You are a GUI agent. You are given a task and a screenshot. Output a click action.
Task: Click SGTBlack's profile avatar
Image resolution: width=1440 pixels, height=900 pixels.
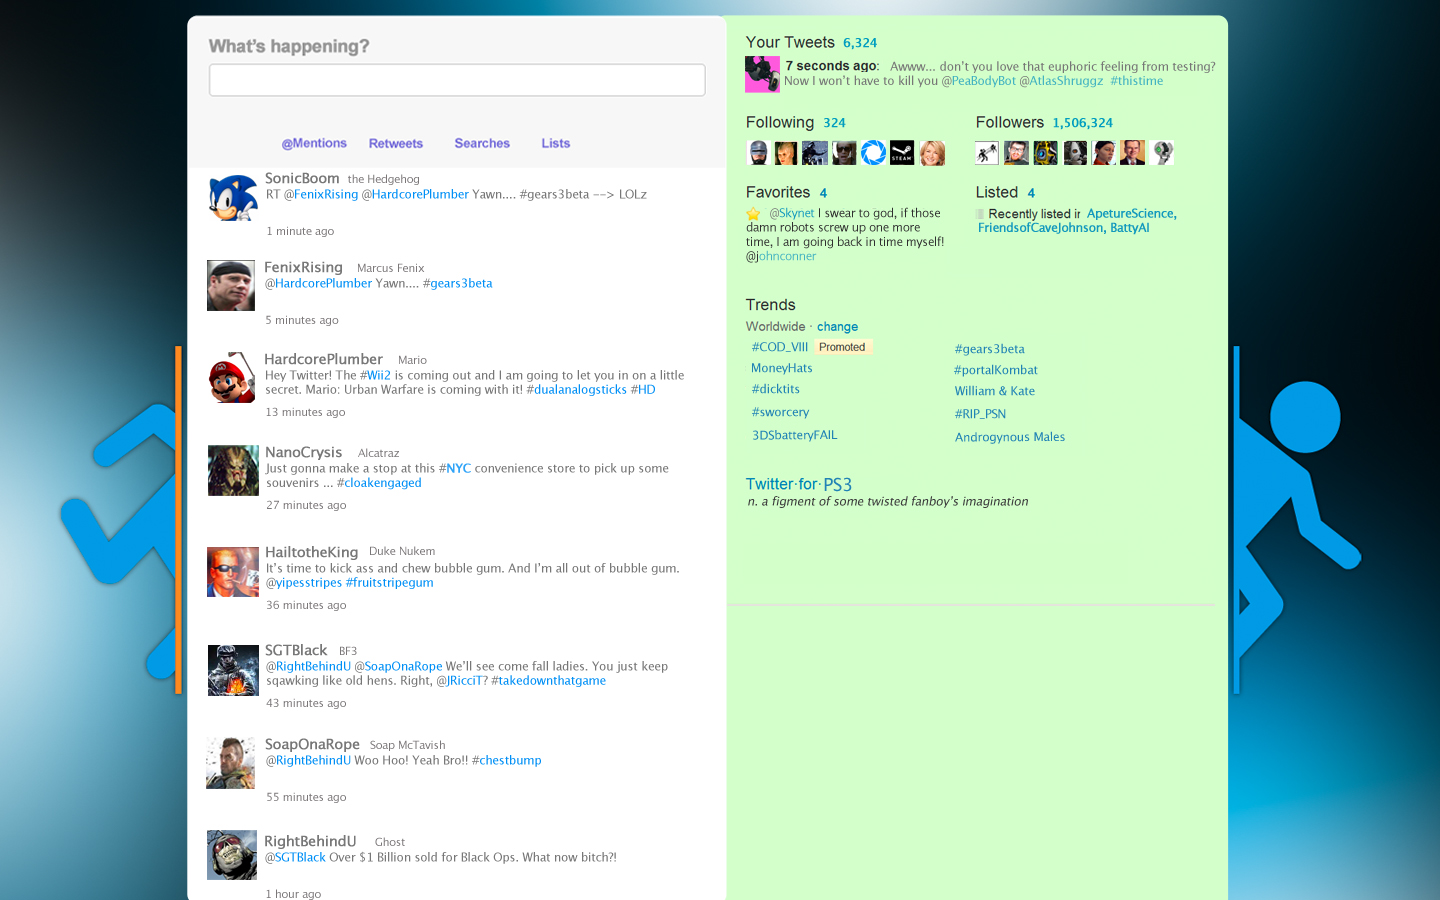[x=233, y=670]
